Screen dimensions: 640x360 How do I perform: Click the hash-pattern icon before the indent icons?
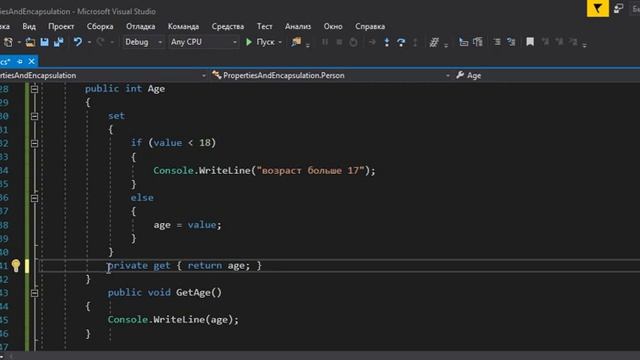pos(434,42)
